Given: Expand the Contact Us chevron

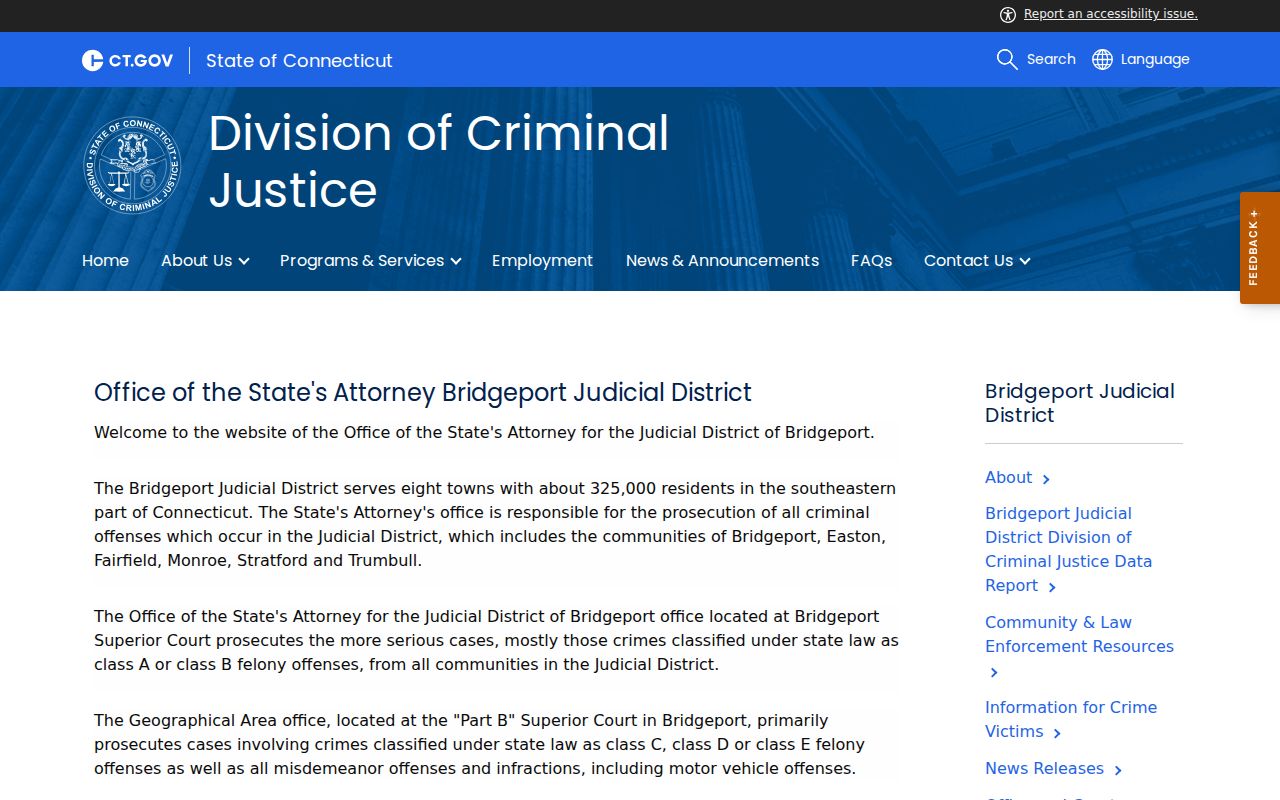Looking at the screenshot, I should [1025, 261].
